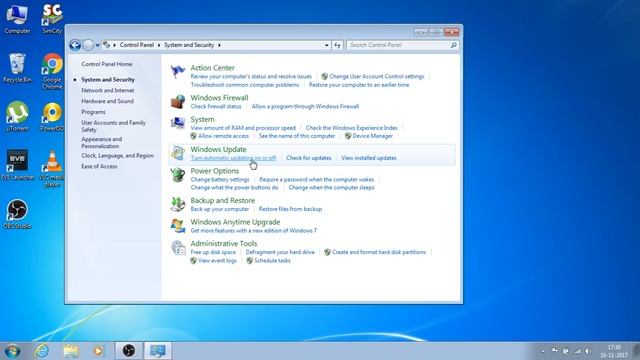Open the Action Center heading link

point(212,68)
